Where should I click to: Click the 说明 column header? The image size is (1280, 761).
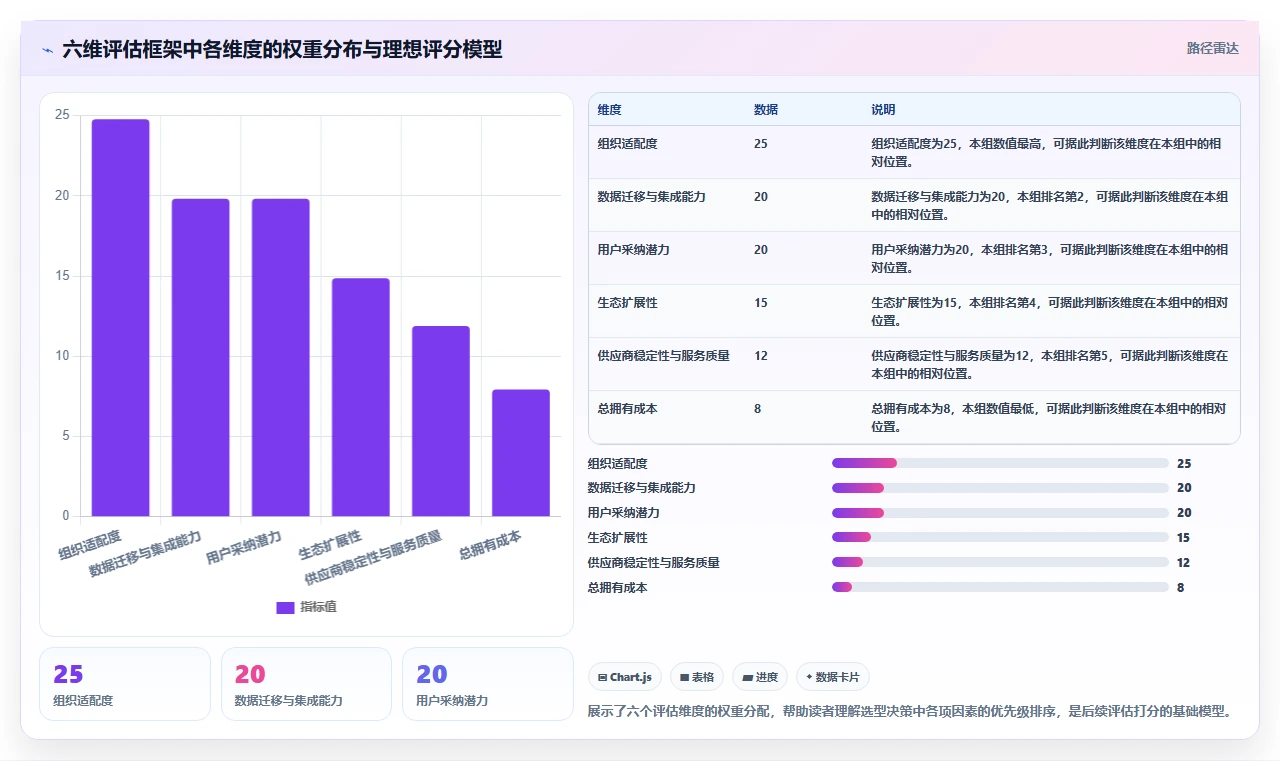(x=883, y=110)
